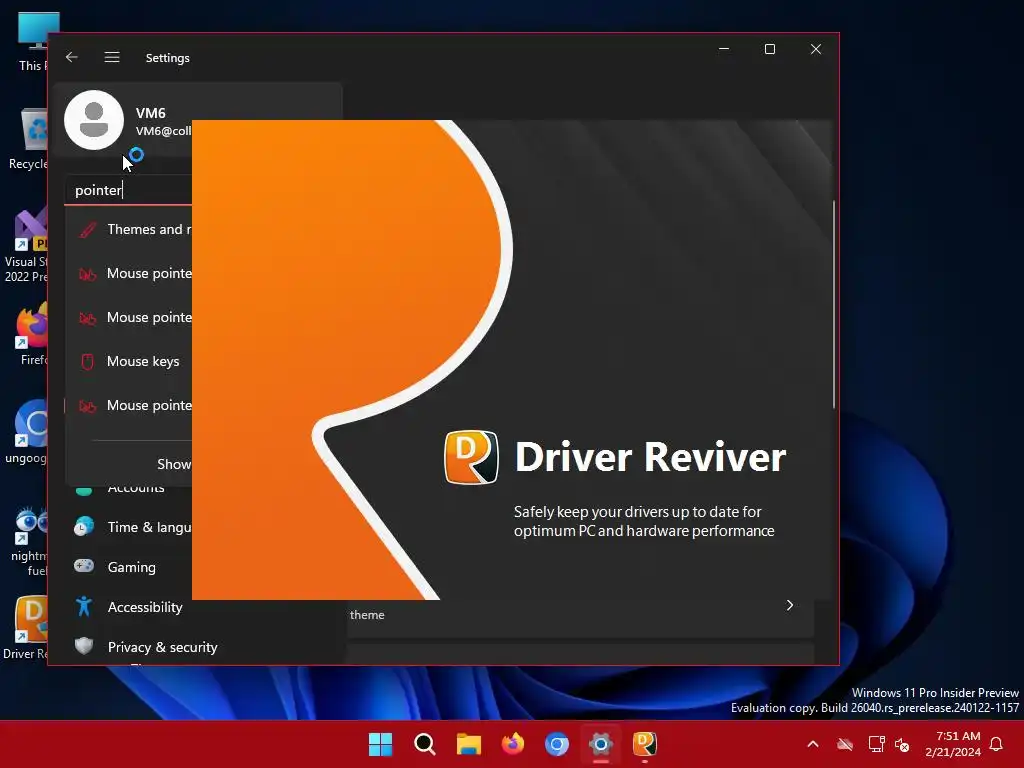The image size is (1024, 768).
Task: Open the Windows Start menu
Action: tap(380, 744)
